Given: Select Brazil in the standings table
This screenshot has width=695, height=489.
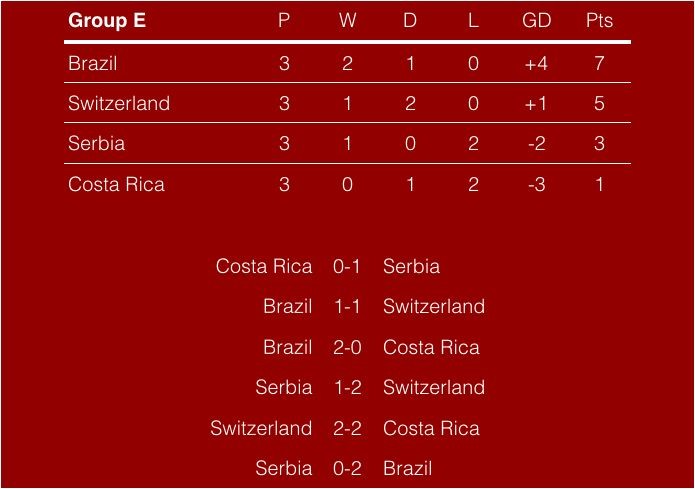Looking at the screenshot, I should [x=93, y=63].
